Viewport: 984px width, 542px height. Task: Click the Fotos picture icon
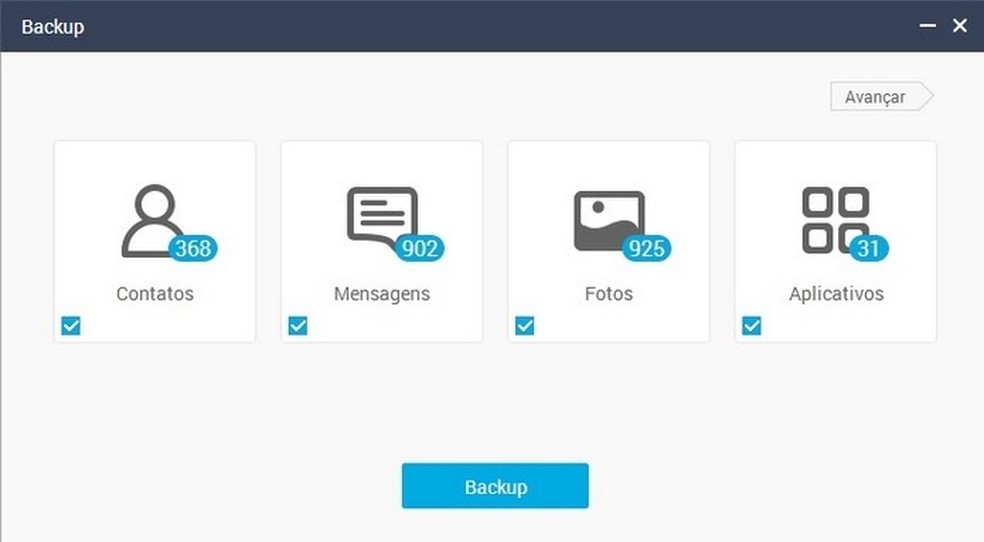(x=609, y=221)
